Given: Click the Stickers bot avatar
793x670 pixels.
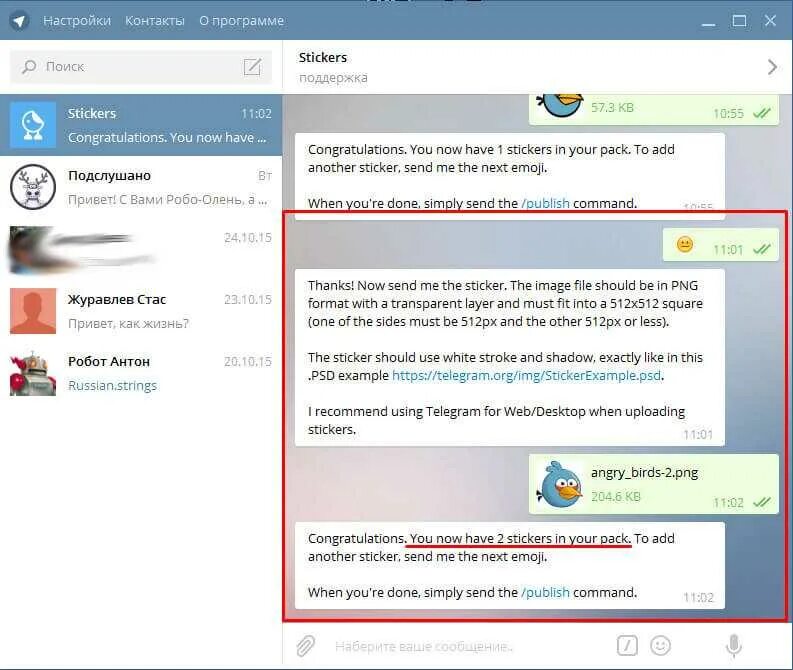Looking at the screenshot, I should 33,125.
